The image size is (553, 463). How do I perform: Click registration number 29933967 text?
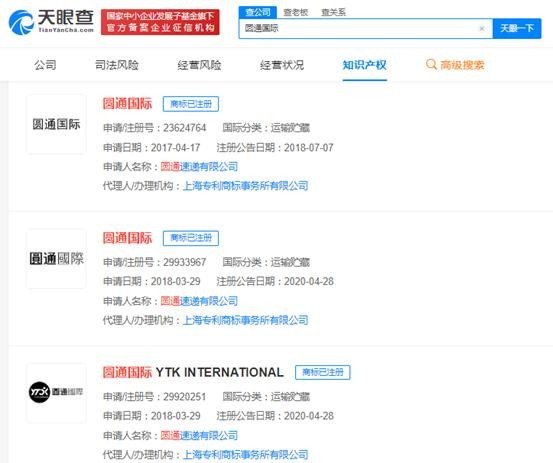pos(184,262)
